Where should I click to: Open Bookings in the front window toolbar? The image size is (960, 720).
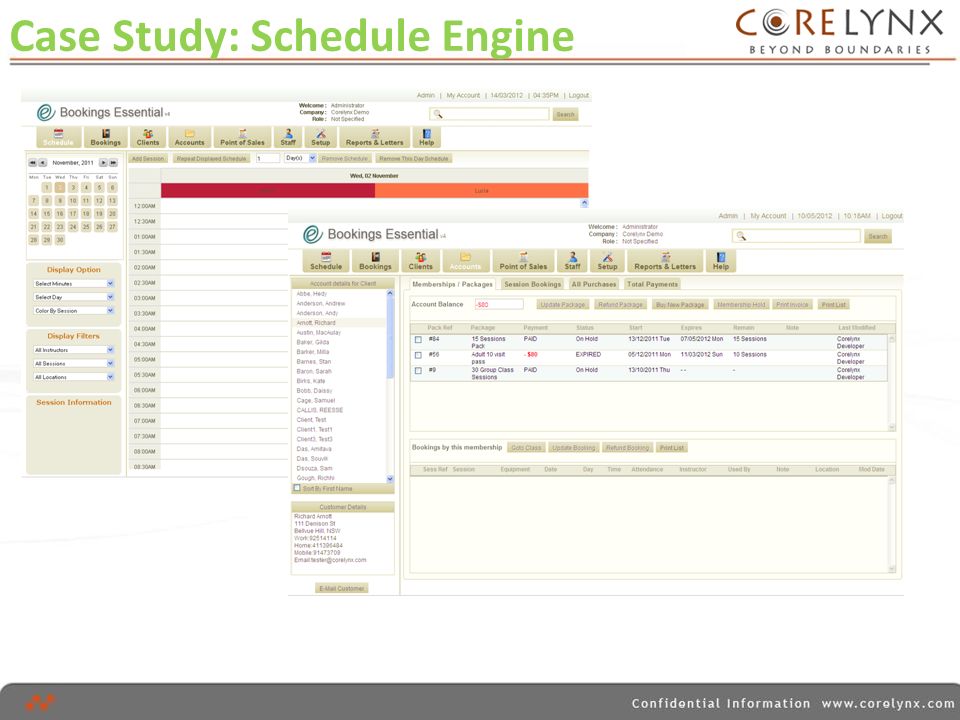pos(375,261)
